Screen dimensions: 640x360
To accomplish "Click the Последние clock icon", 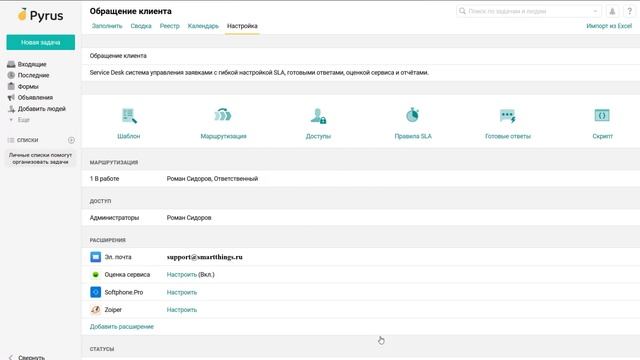I will tap(11, 75).
